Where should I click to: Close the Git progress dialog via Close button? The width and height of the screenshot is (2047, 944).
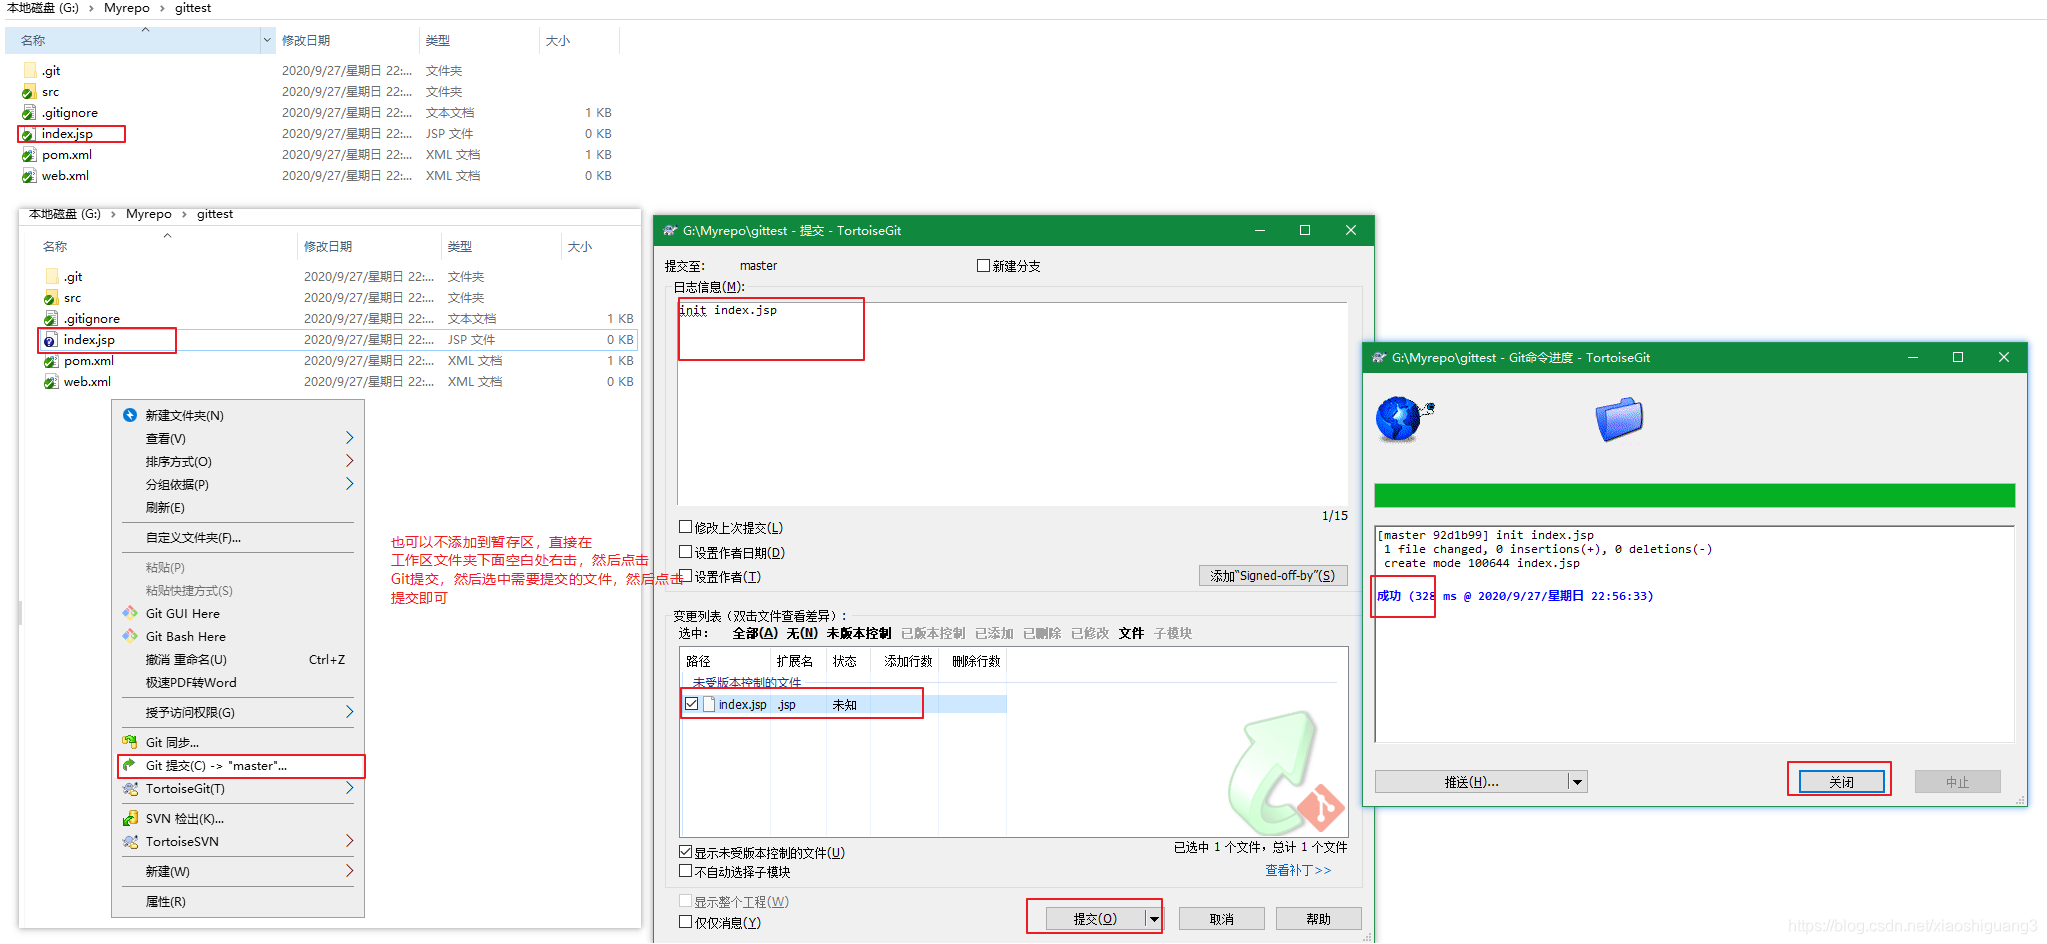click(1841, 782)
